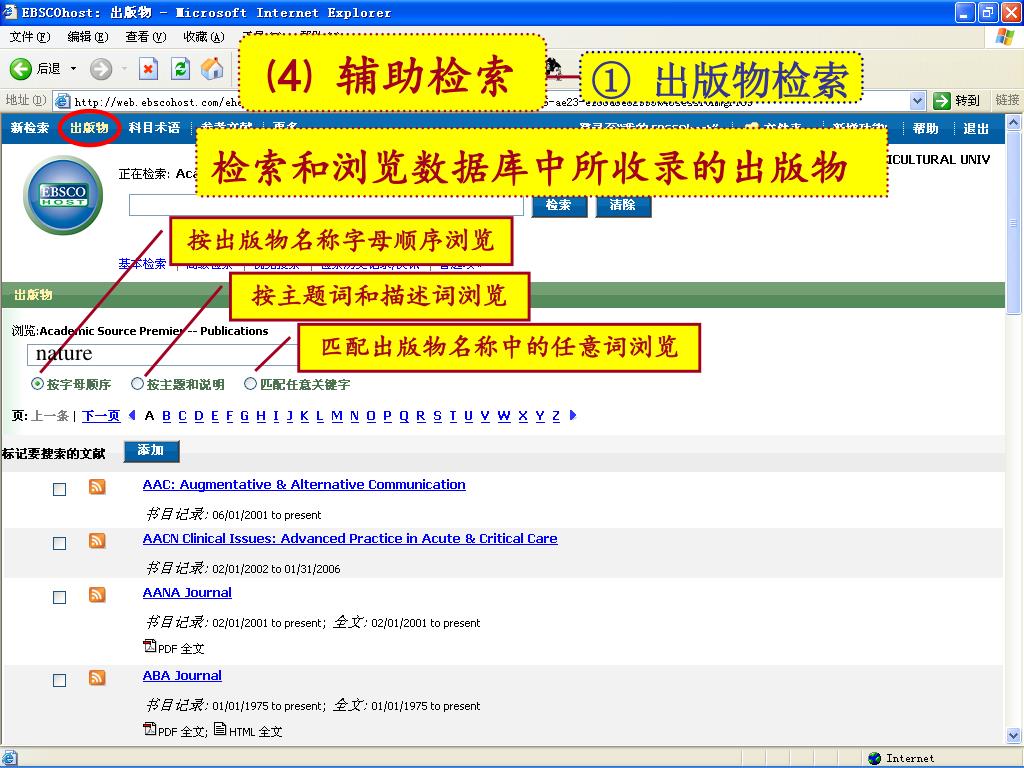Select 匹配任意关键字 radio button
This screenshot has width=1024, height=768.
pyautogui.click(x=250, y=384)
